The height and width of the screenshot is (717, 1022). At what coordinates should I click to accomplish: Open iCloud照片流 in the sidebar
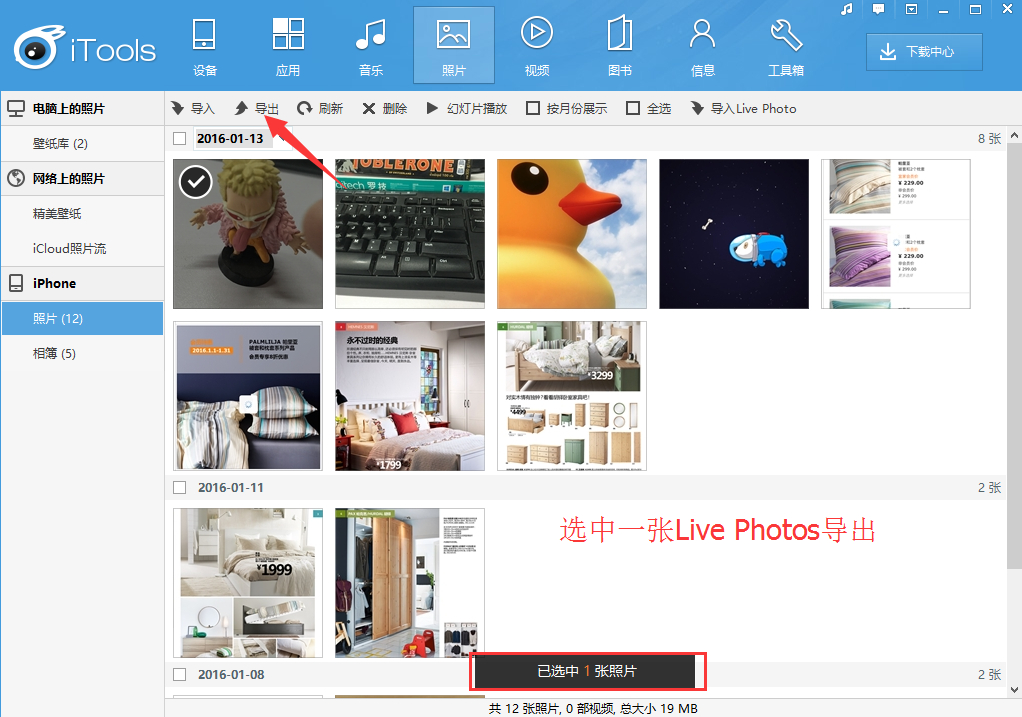[x=82, y=248]
